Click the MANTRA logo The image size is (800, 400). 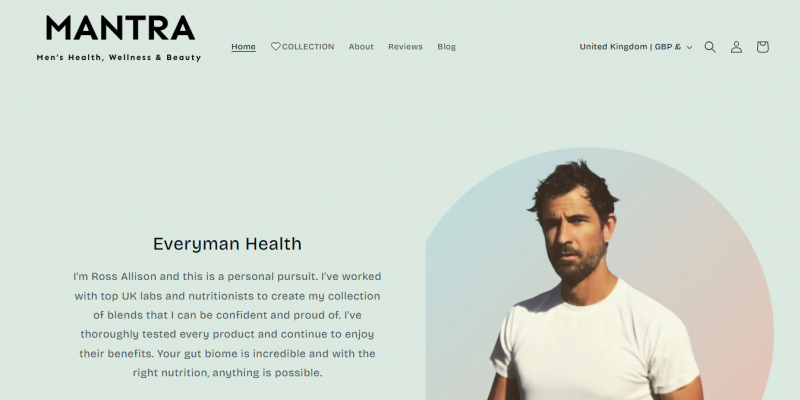click(120, 28)
